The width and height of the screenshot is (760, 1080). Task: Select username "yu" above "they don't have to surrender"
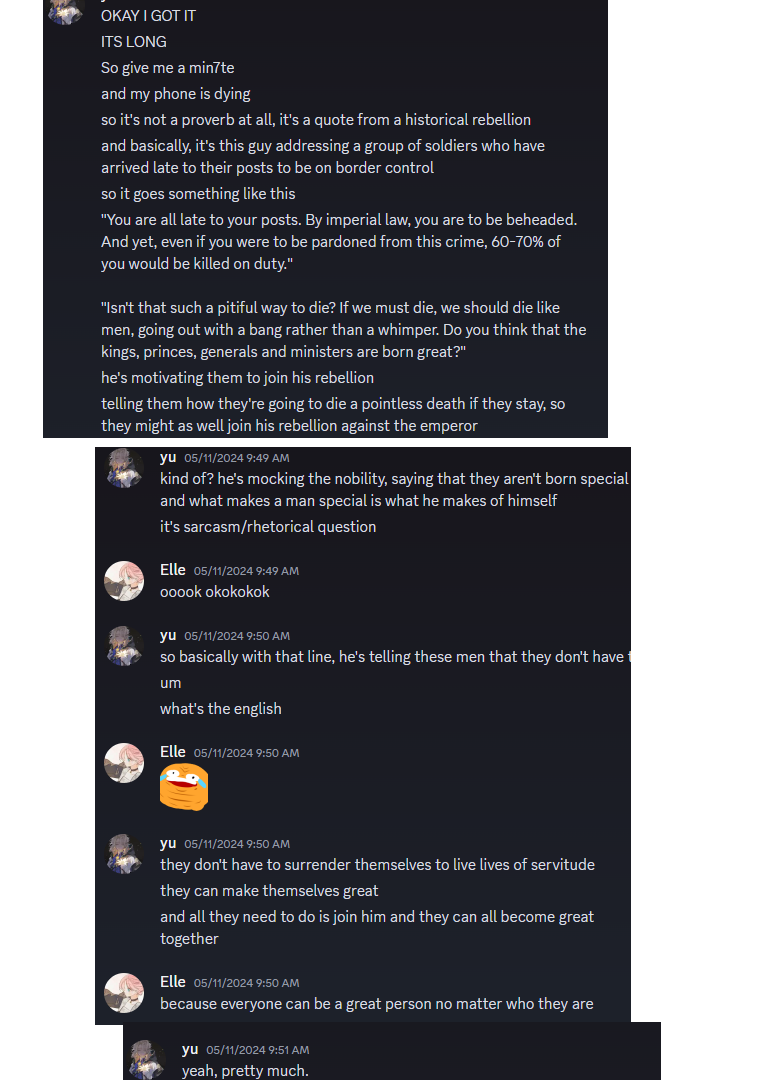[x=168, y=843]
